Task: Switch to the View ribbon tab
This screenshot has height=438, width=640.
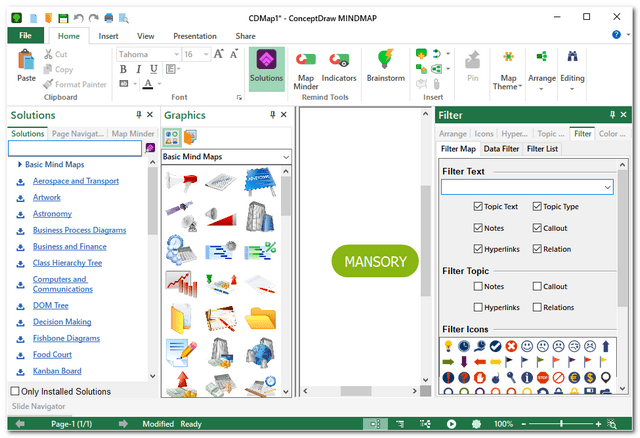Action: coord(145,36)
